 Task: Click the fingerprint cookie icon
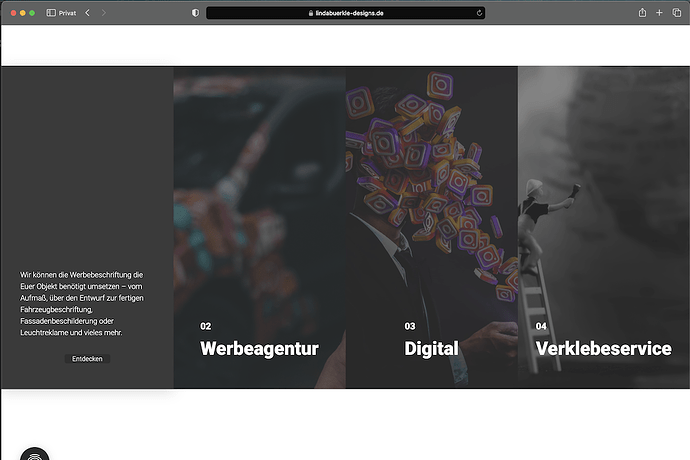35,455
